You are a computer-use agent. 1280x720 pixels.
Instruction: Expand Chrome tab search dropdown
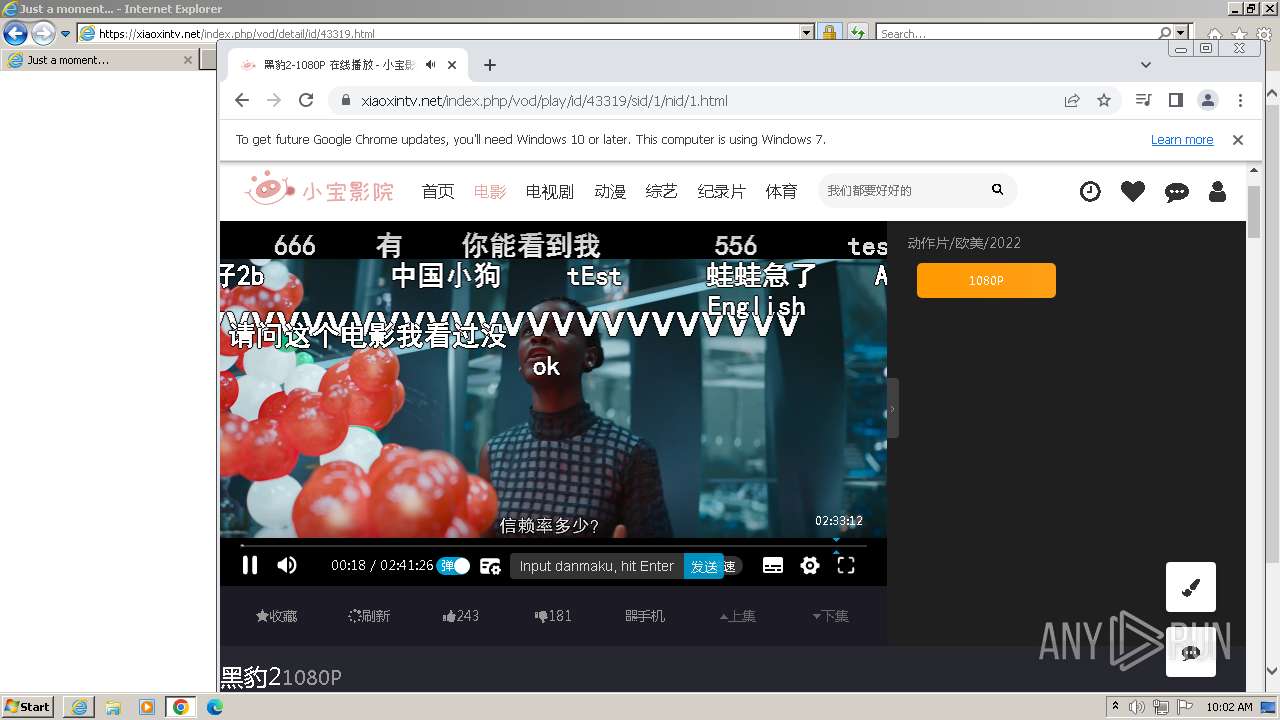1146,65
